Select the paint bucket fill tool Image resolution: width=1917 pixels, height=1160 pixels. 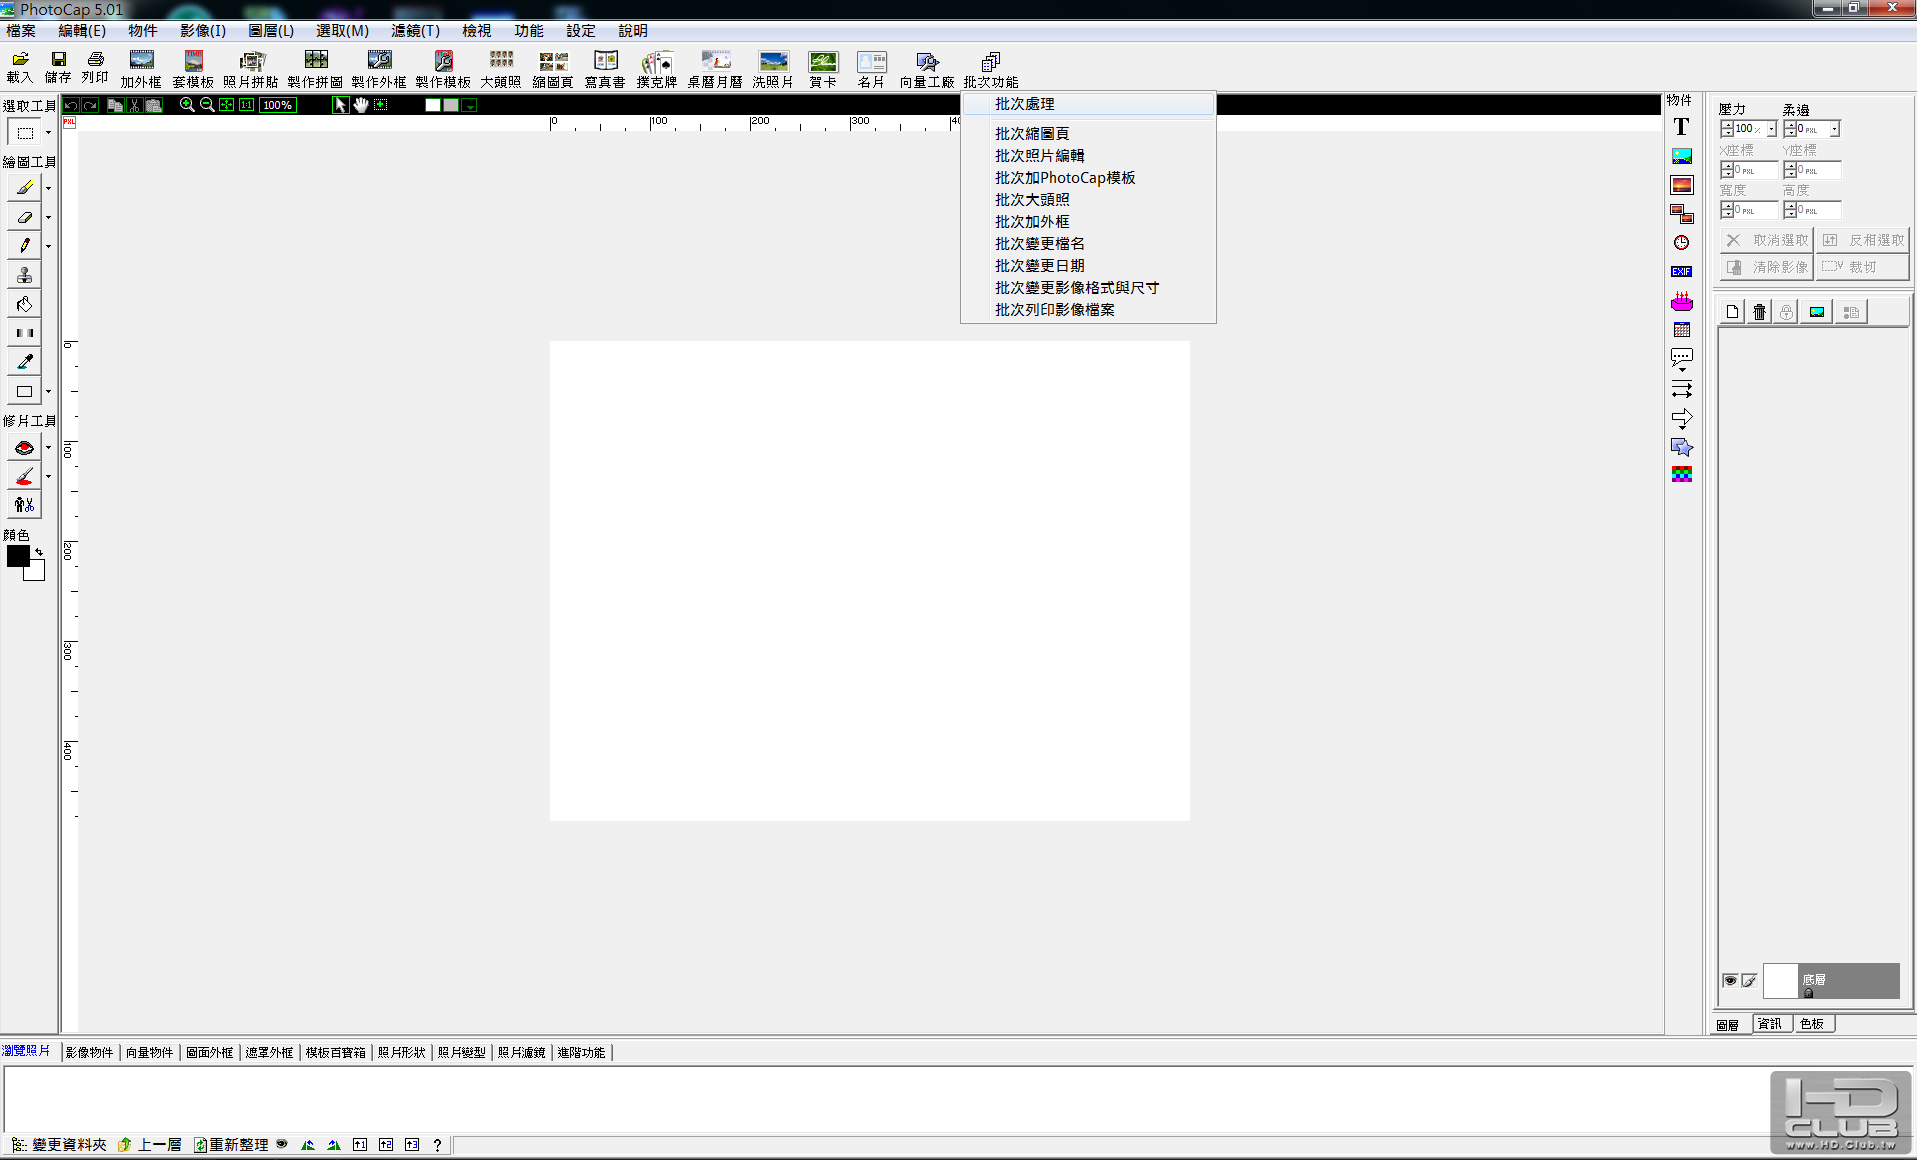click(x=24, y=304)
